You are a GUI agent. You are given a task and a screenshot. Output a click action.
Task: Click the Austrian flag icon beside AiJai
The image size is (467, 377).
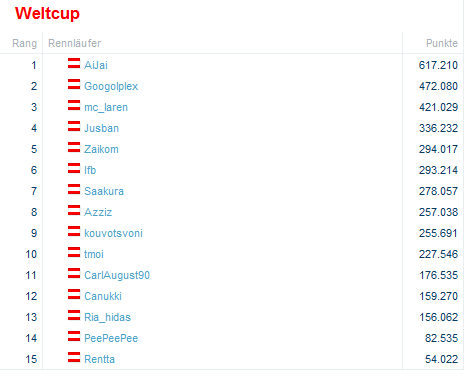[x=74, y=63]
